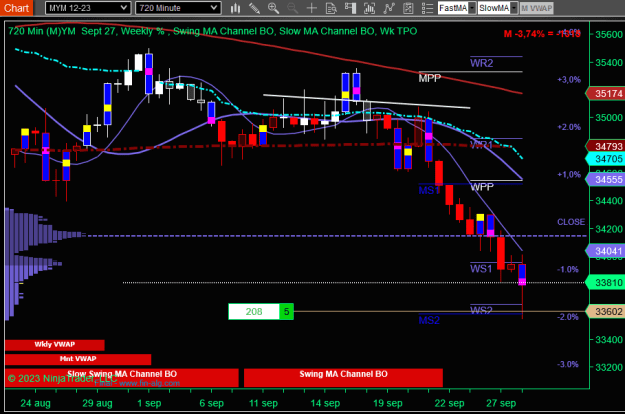Viewport: 625px width, 414px height.
Task: Click the 35174 red price marker
Action: coord(605,94)
